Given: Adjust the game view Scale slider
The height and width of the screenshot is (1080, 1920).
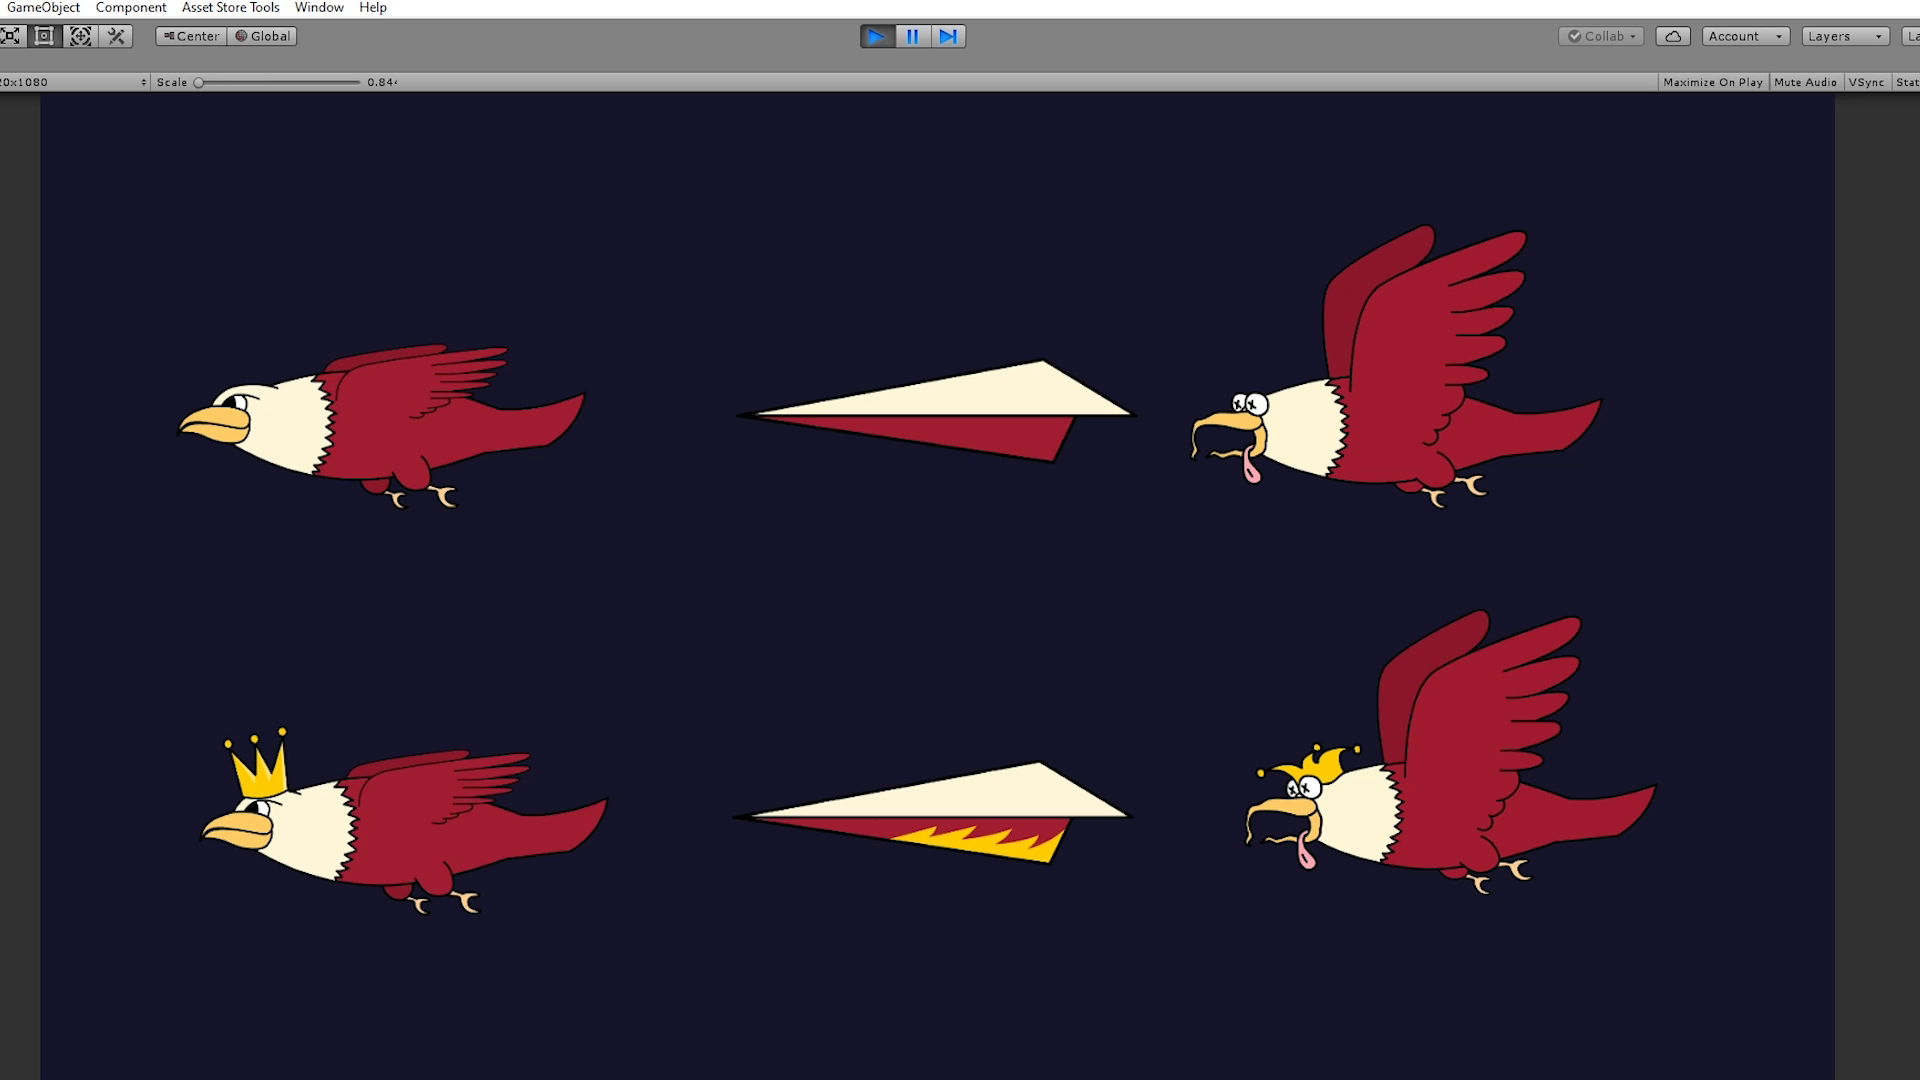Looking at the screenshot, I should point(278,82).
